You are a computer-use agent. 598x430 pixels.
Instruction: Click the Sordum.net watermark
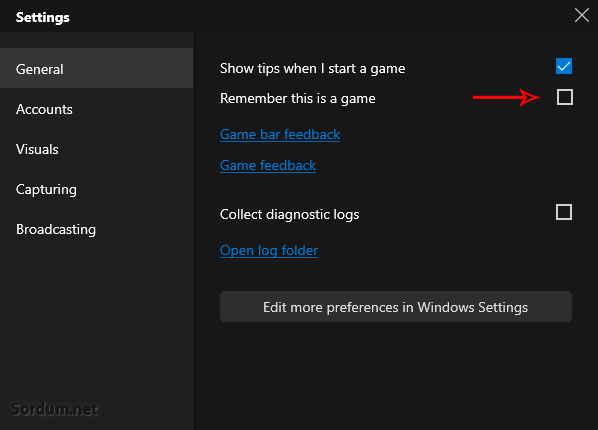coord(55,409)
